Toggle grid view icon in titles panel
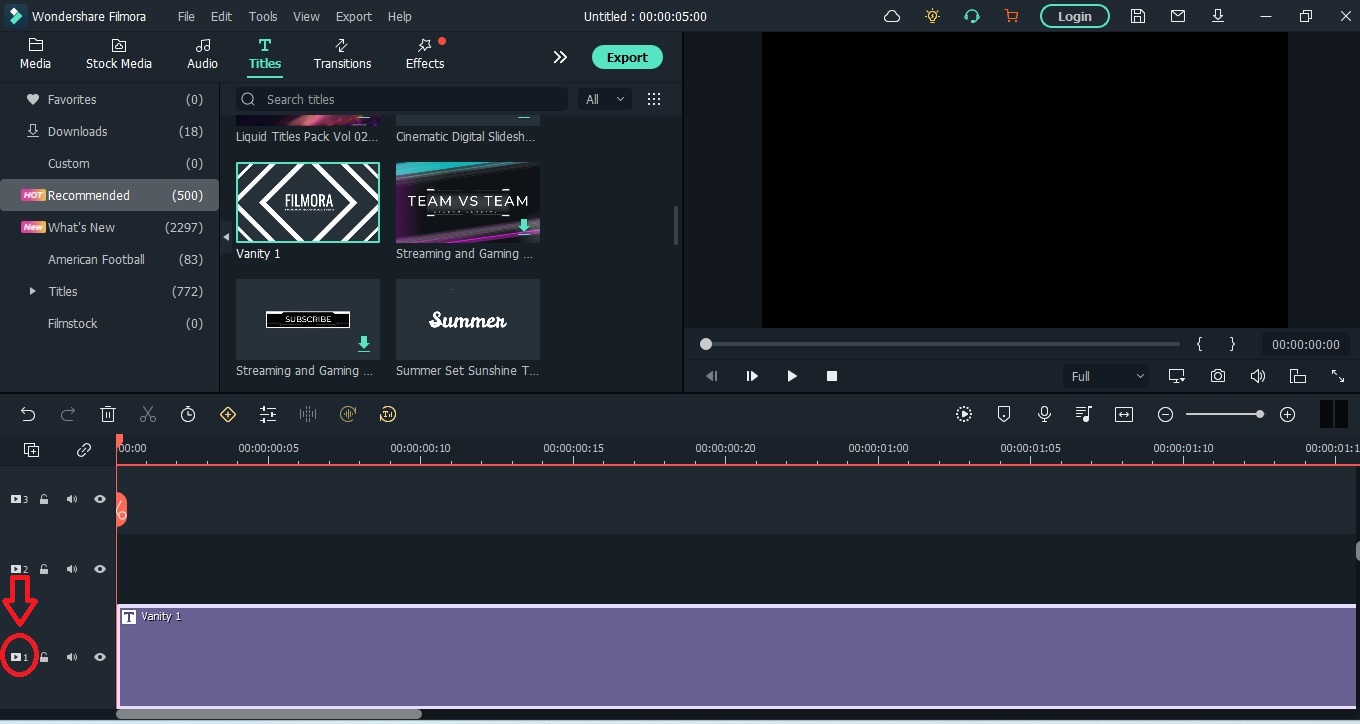 pos(654,99)
